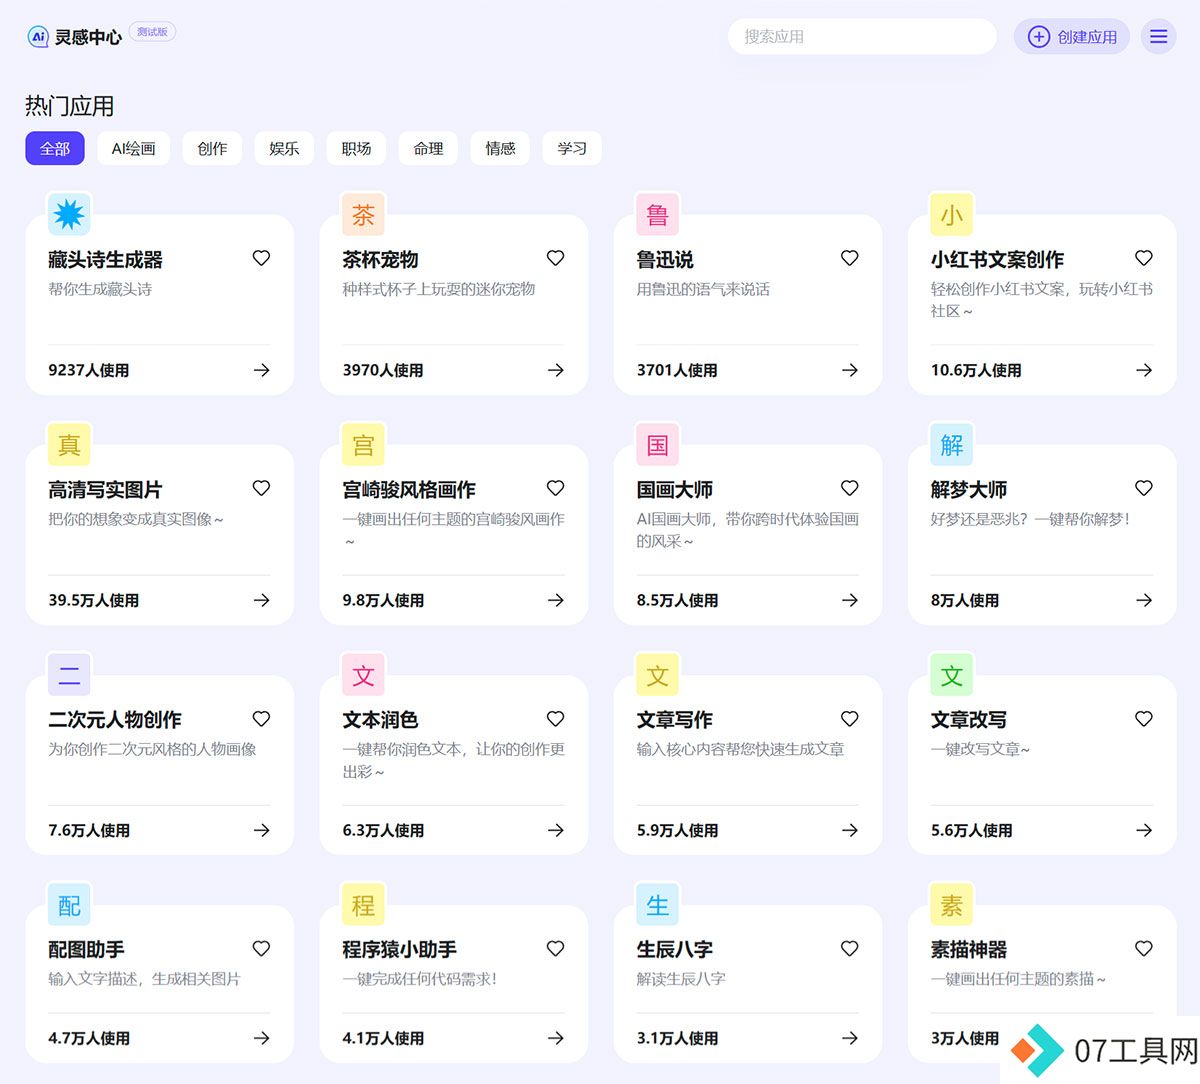This screenshot has height=1084, width=1200.
Task: Click the 解梦大师 解 icon tile
Action: pyautogui.click(x=951, y=444)
